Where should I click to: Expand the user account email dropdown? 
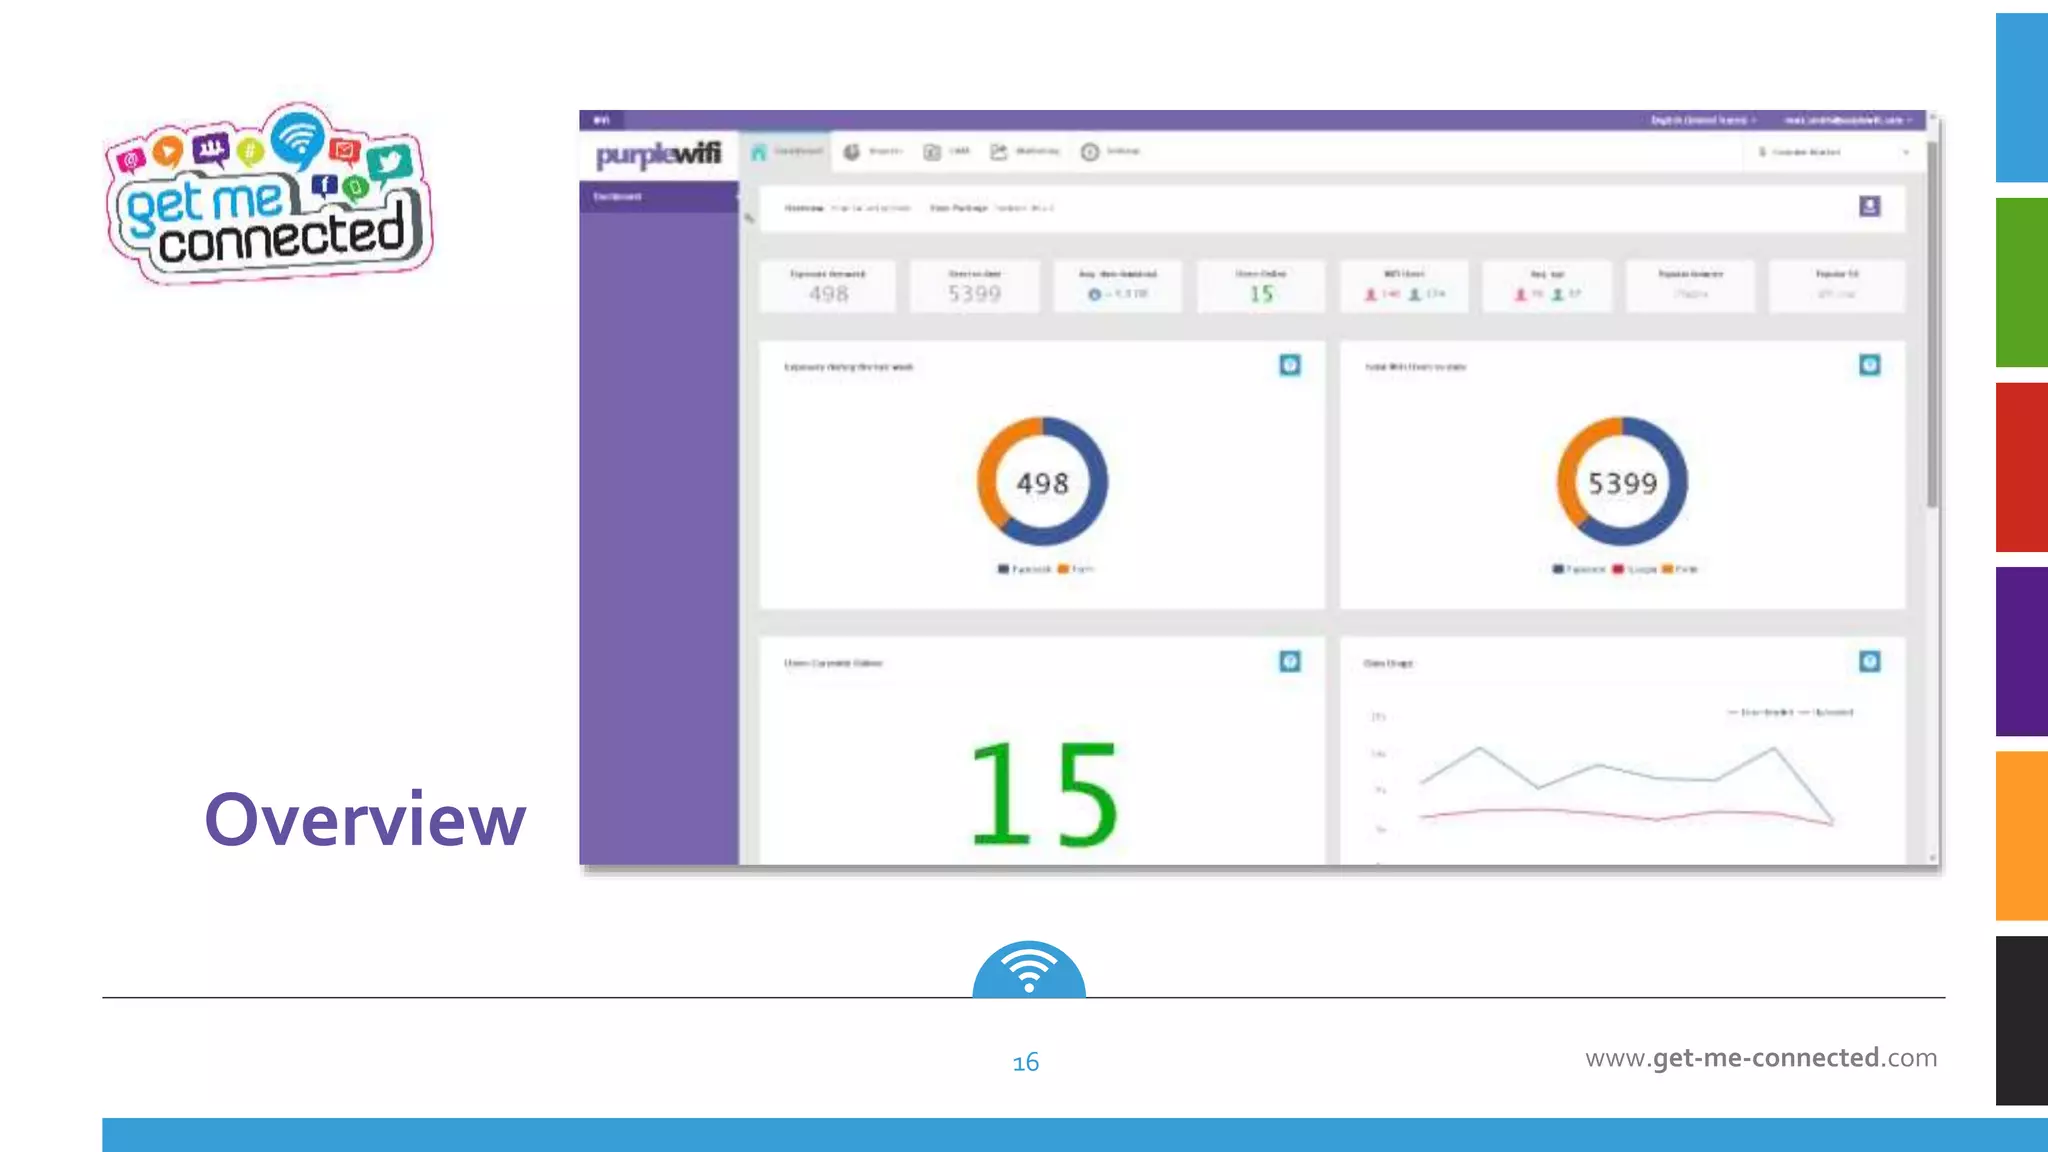pyautogui.click(x=1848, y=120)
